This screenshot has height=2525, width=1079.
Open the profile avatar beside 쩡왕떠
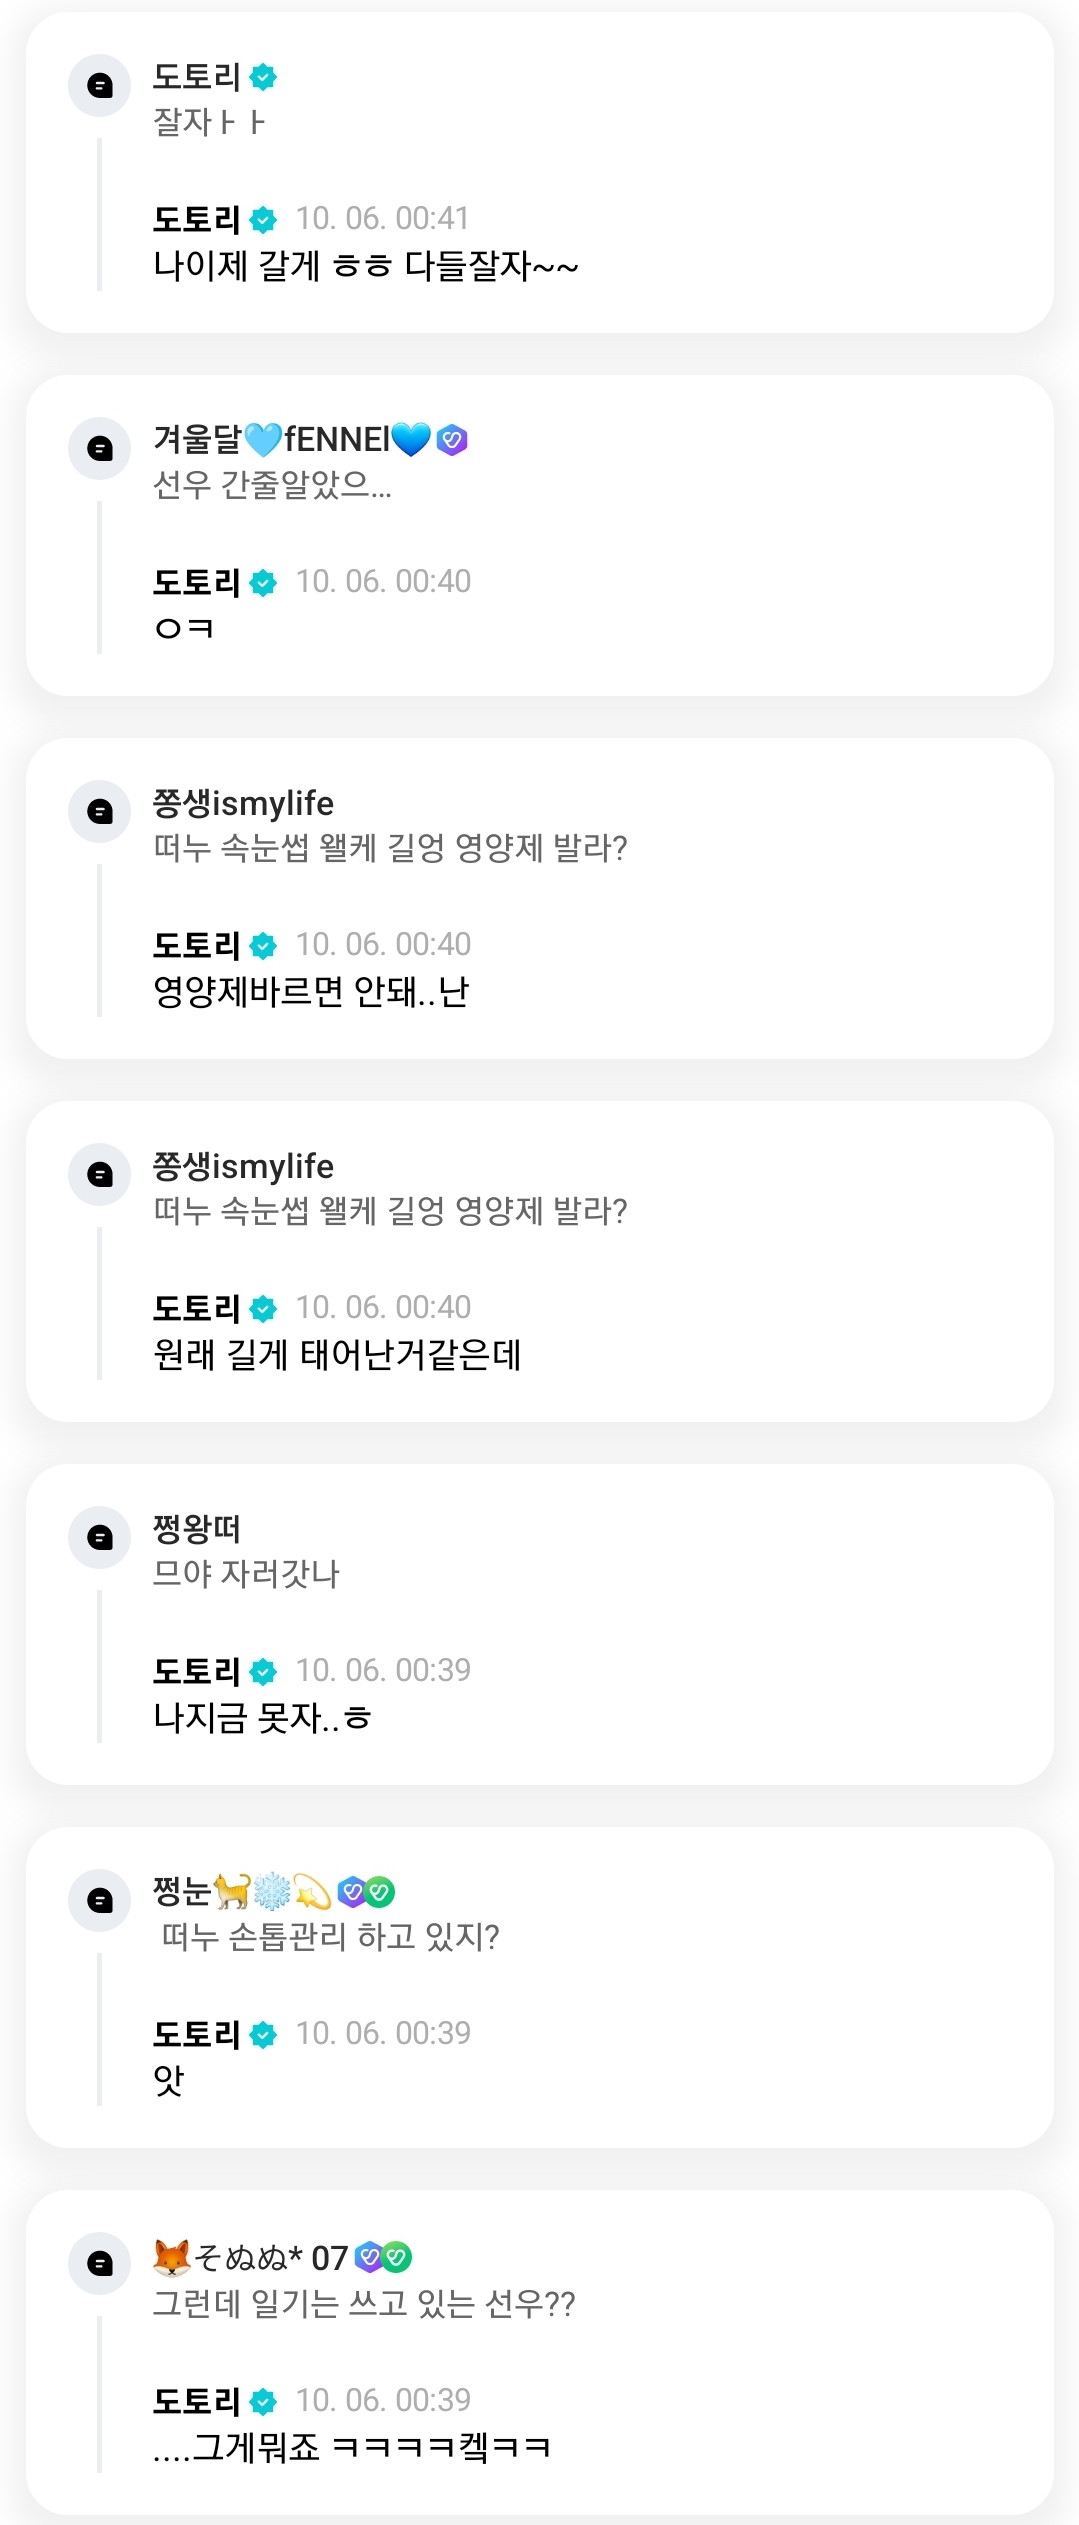[99, 1537]
